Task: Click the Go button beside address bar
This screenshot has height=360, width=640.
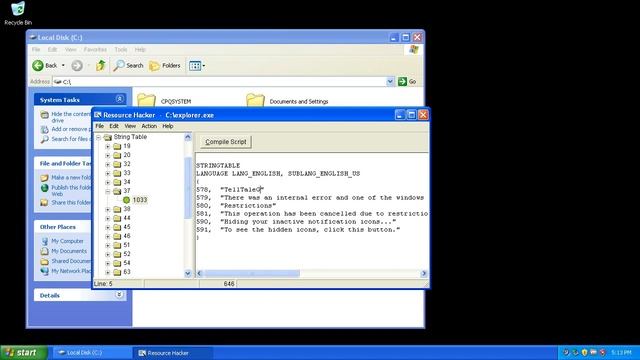Action: click(x=407, y=82)
